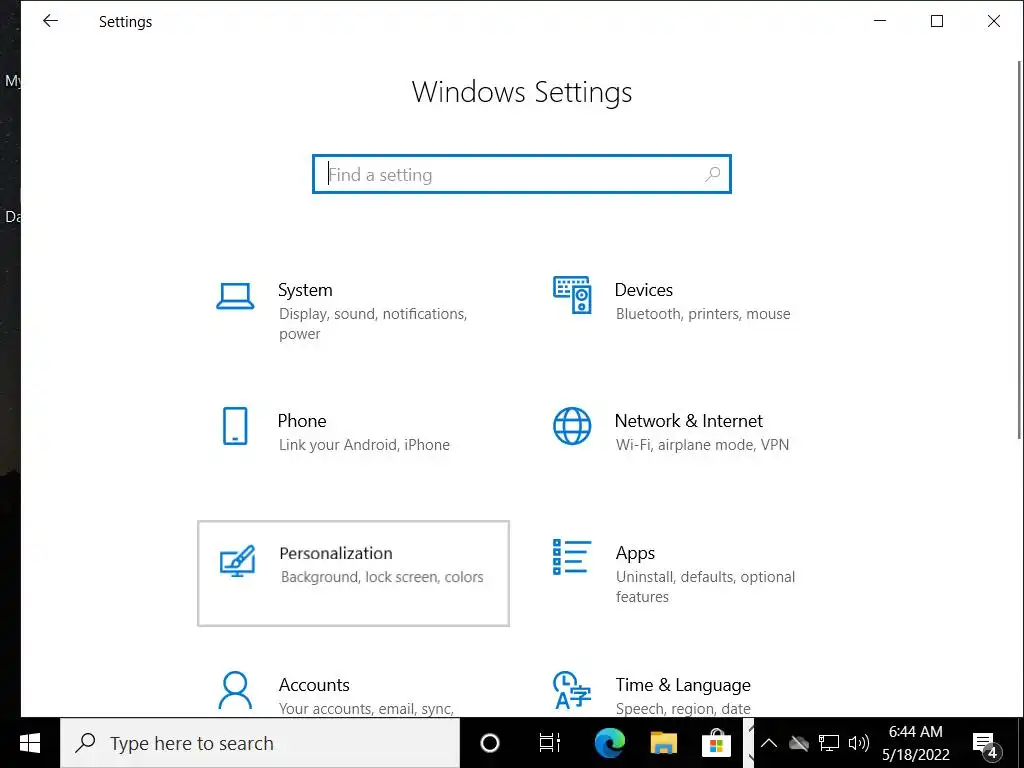Open File Explorer from taskbar
This screenshot has width=1024, height=768.
pyautogui.click(x=664, y=743)
